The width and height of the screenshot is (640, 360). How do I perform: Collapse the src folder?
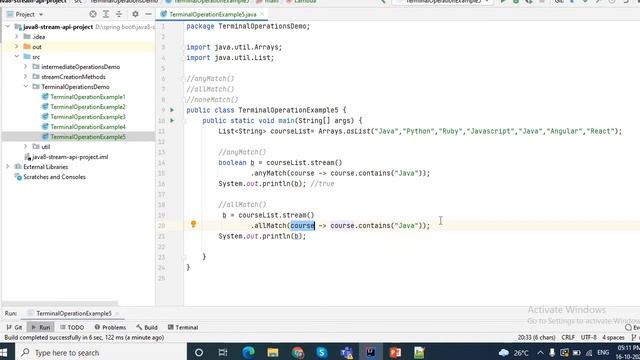tap(17, 57)
